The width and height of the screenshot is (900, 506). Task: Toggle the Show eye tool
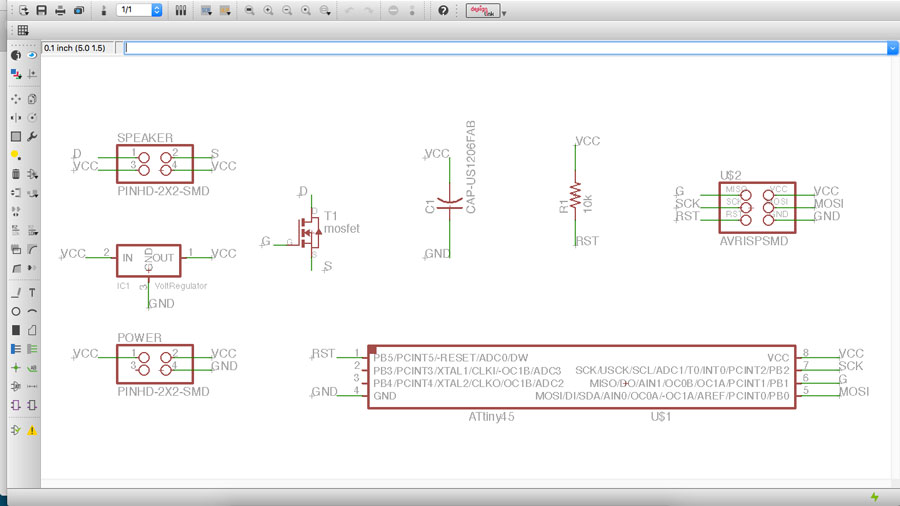32,55
